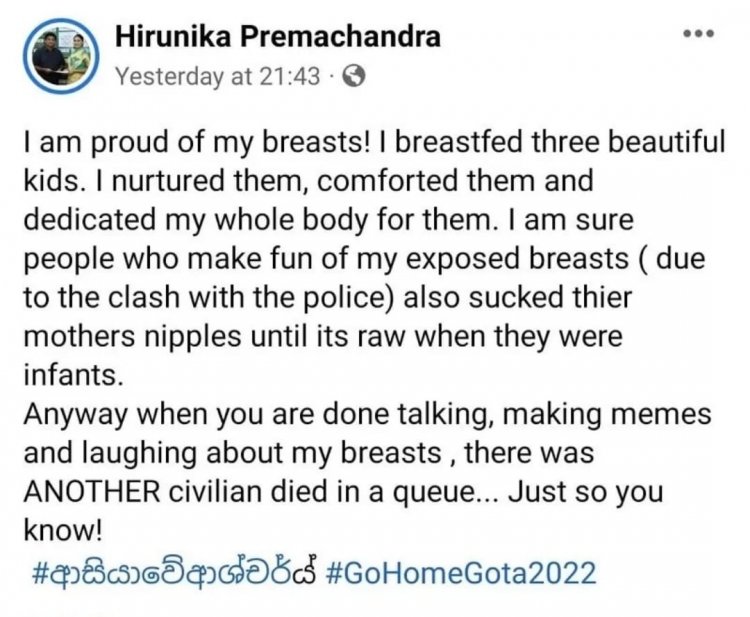Click the line starting "I am proud of my"
The height and width of the screenshot is (617, 750).
(375, 143)
